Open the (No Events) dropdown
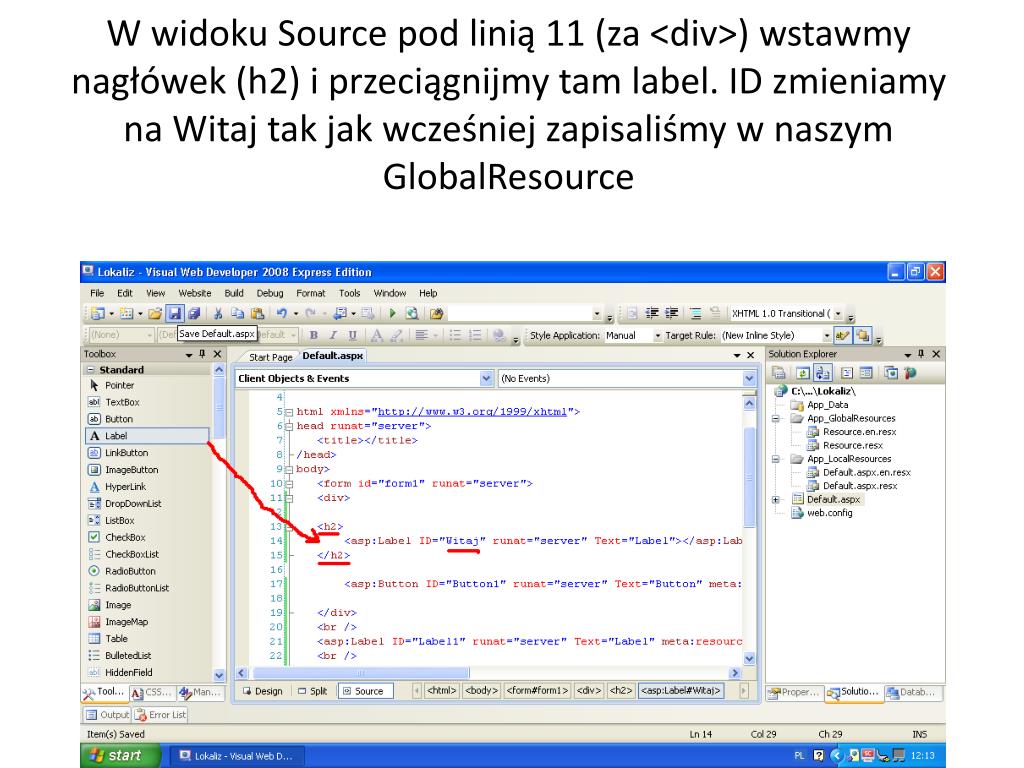Viewport: 1024px width, 768px height. click(748, 378)
